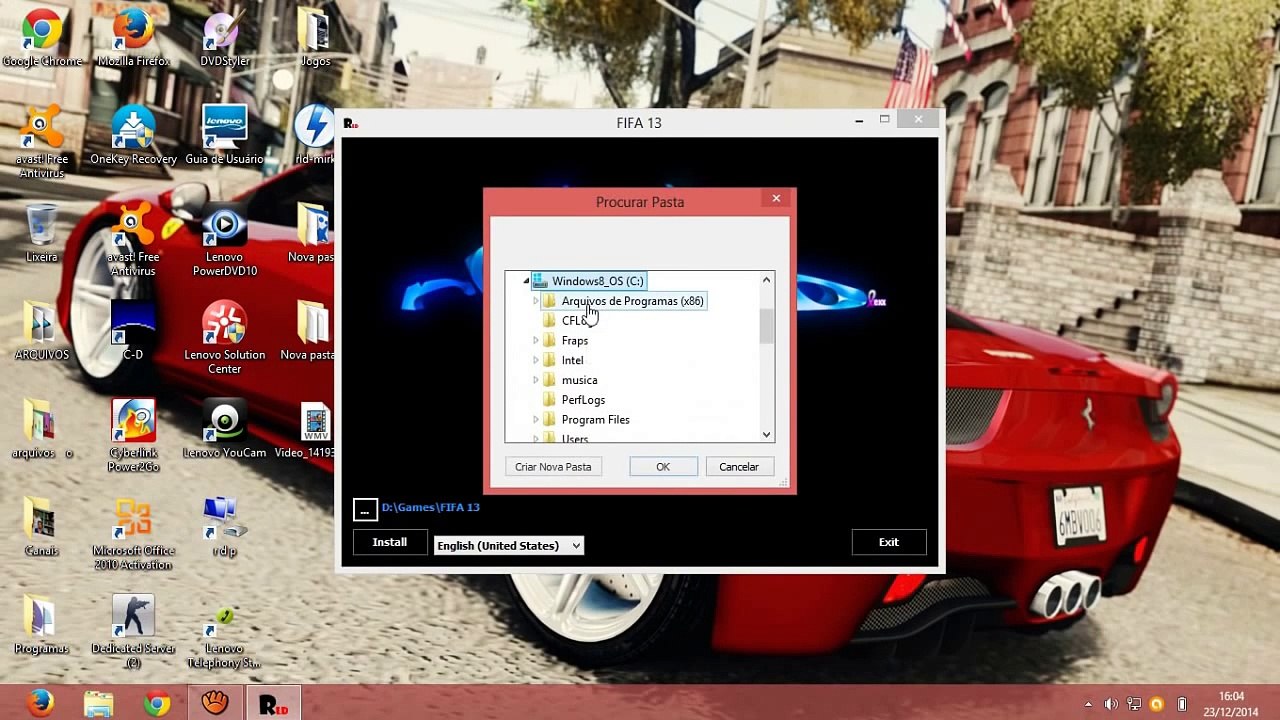Click the Criar Nova Pasta button

553,467
